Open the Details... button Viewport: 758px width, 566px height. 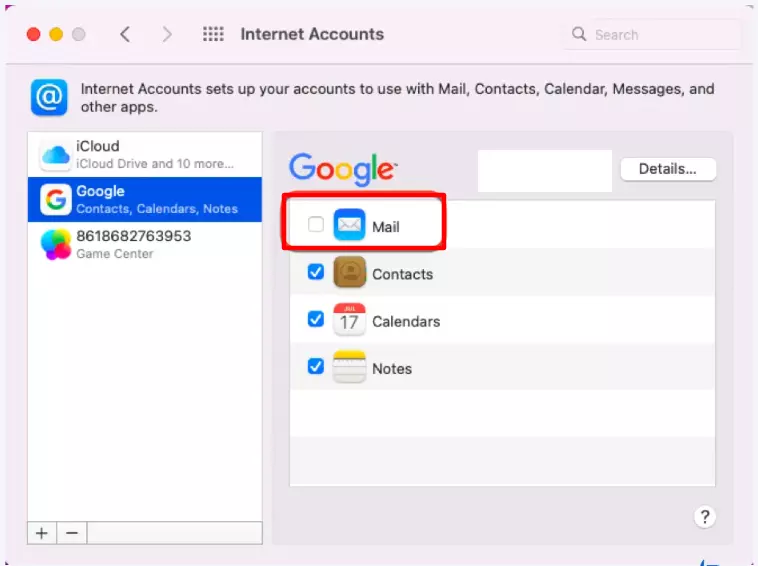[x=668, y=169]
